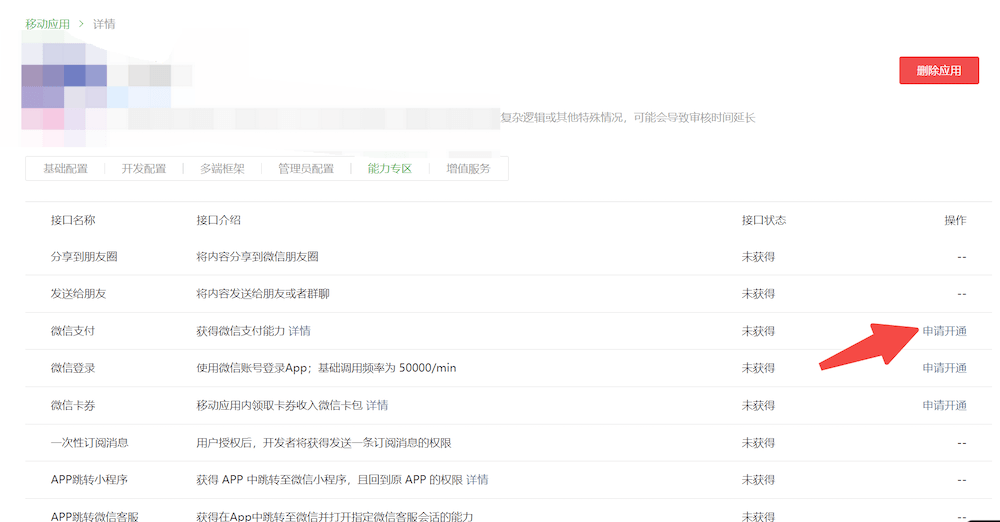Click the 接口名称 column header
The width and height of the screenshot is (1000, 522).
[73, 220]
